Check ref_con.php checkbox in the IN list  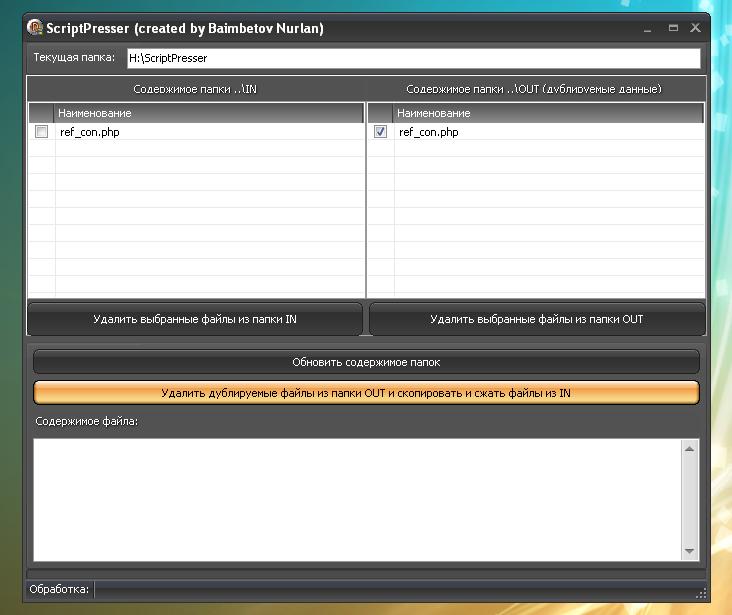coord(41,132)
